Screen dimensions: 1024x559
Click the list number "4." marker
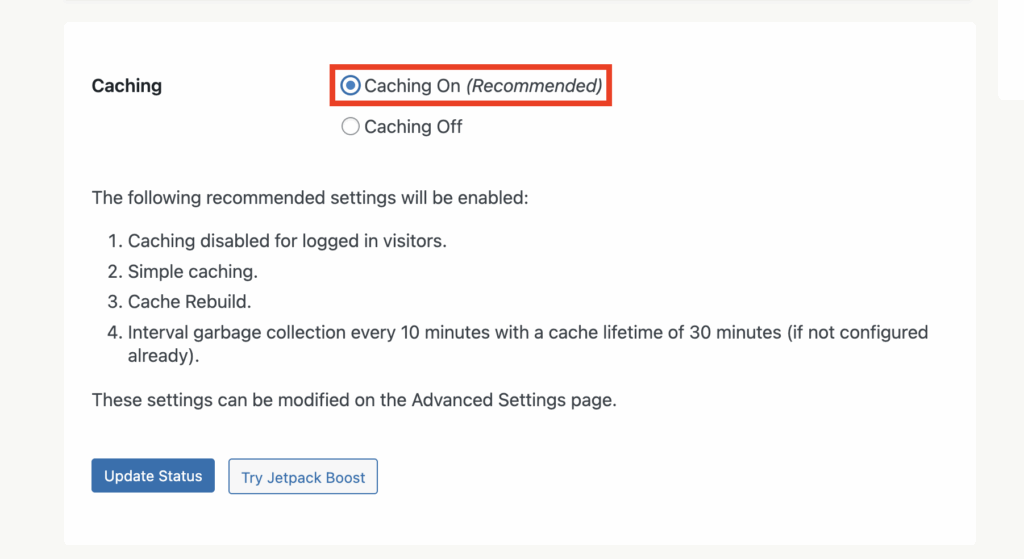click(x=114, y=332)
